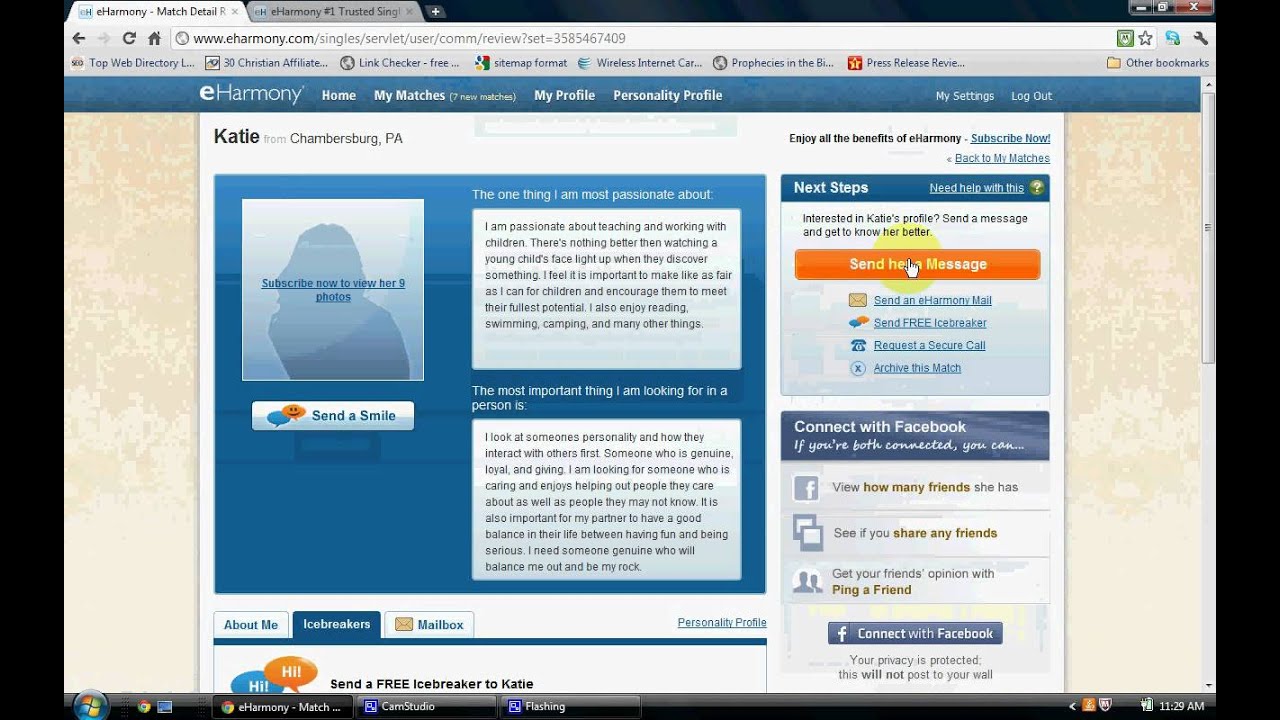Close the eHarmony #1 Trusted Singles tab

pos(409,11)
